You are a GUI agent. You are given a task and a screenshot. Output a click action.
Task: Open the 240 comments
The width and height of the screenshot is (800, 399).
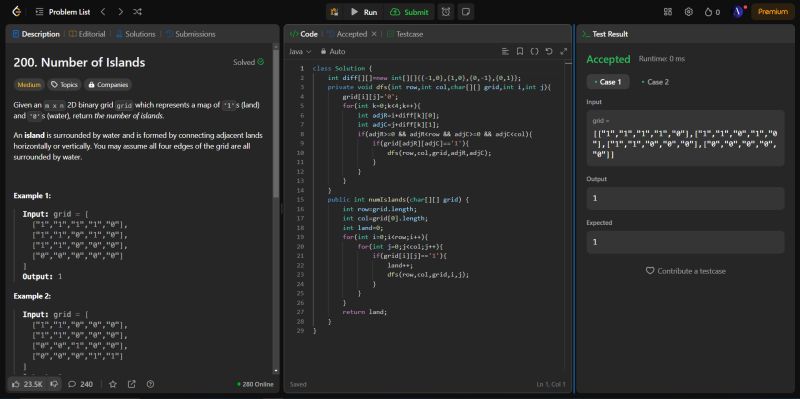81,384
